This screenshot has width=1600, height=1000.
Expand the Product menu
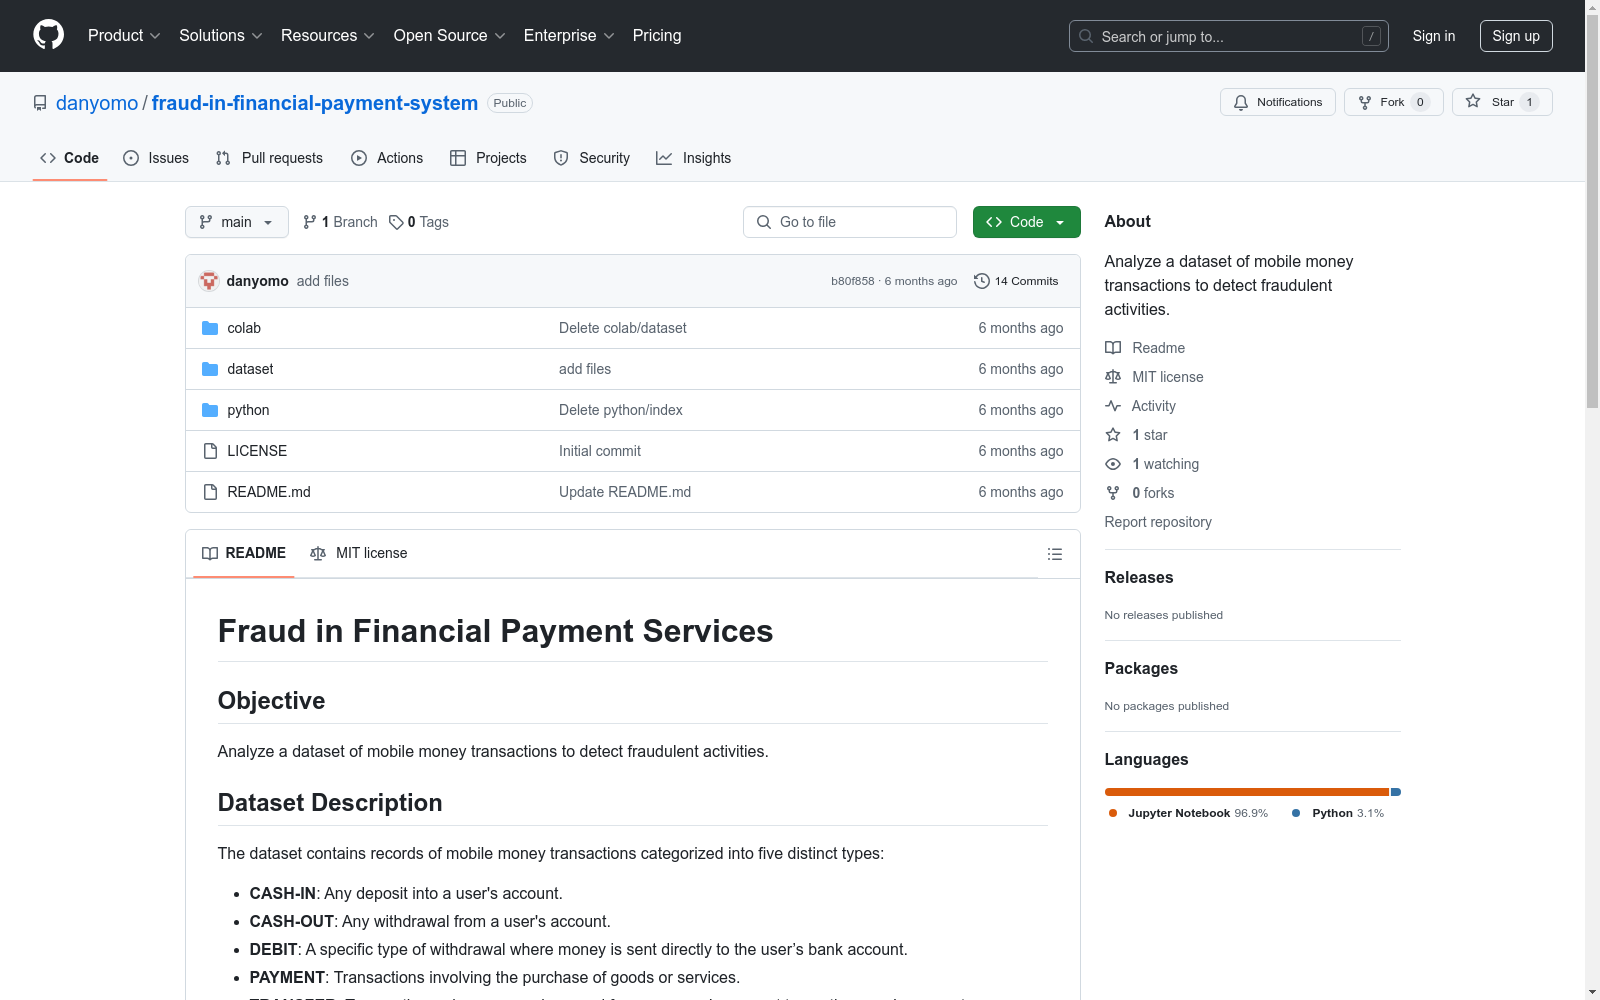pyautogui.click(x=124, y=36)
